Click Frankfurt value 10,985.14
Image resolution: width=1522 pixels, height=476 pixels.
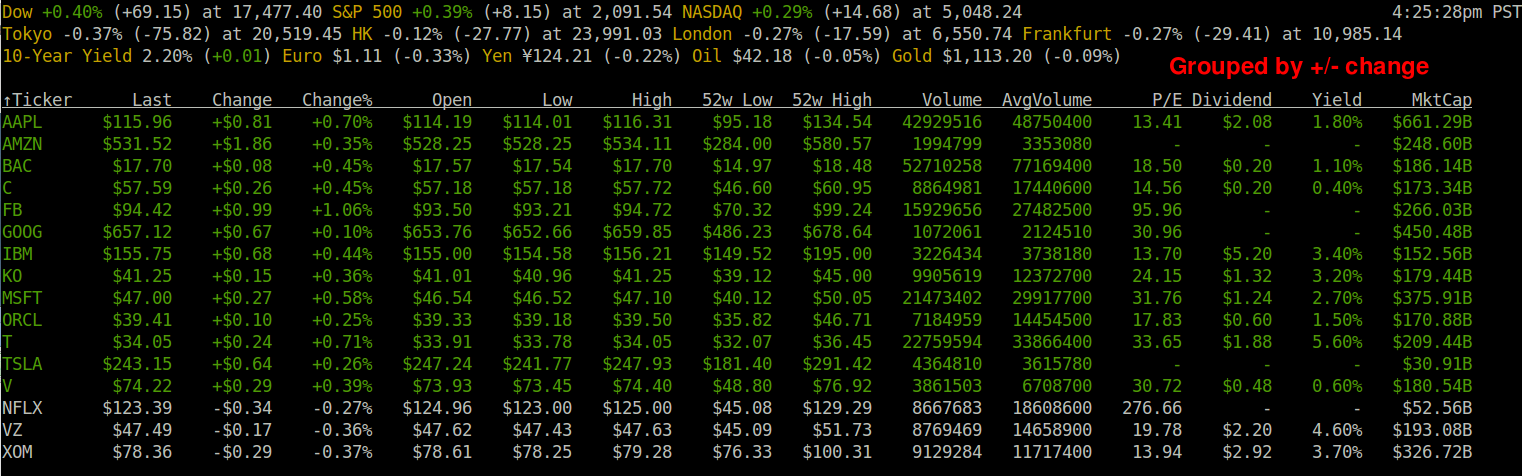[1357, 34]
